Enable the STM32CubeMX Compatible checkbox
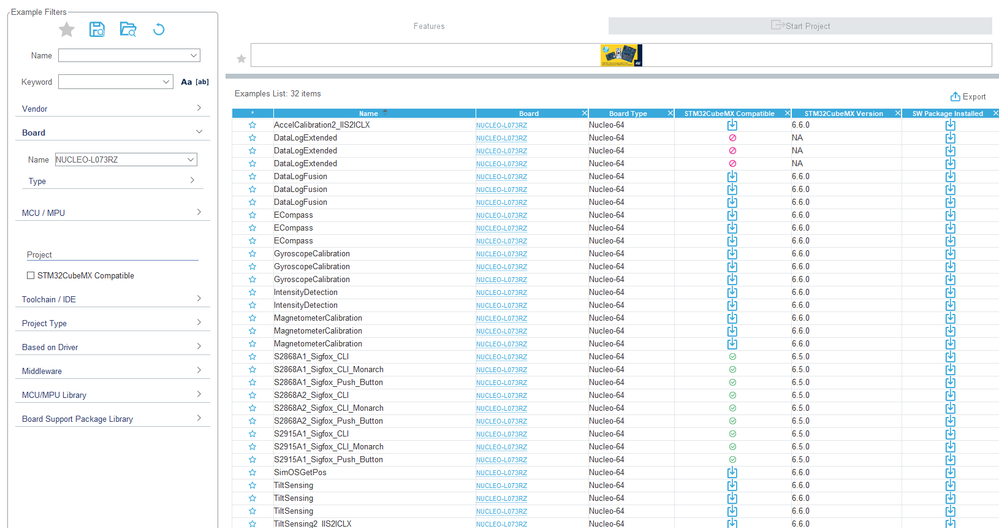 (x=31, y=276)
